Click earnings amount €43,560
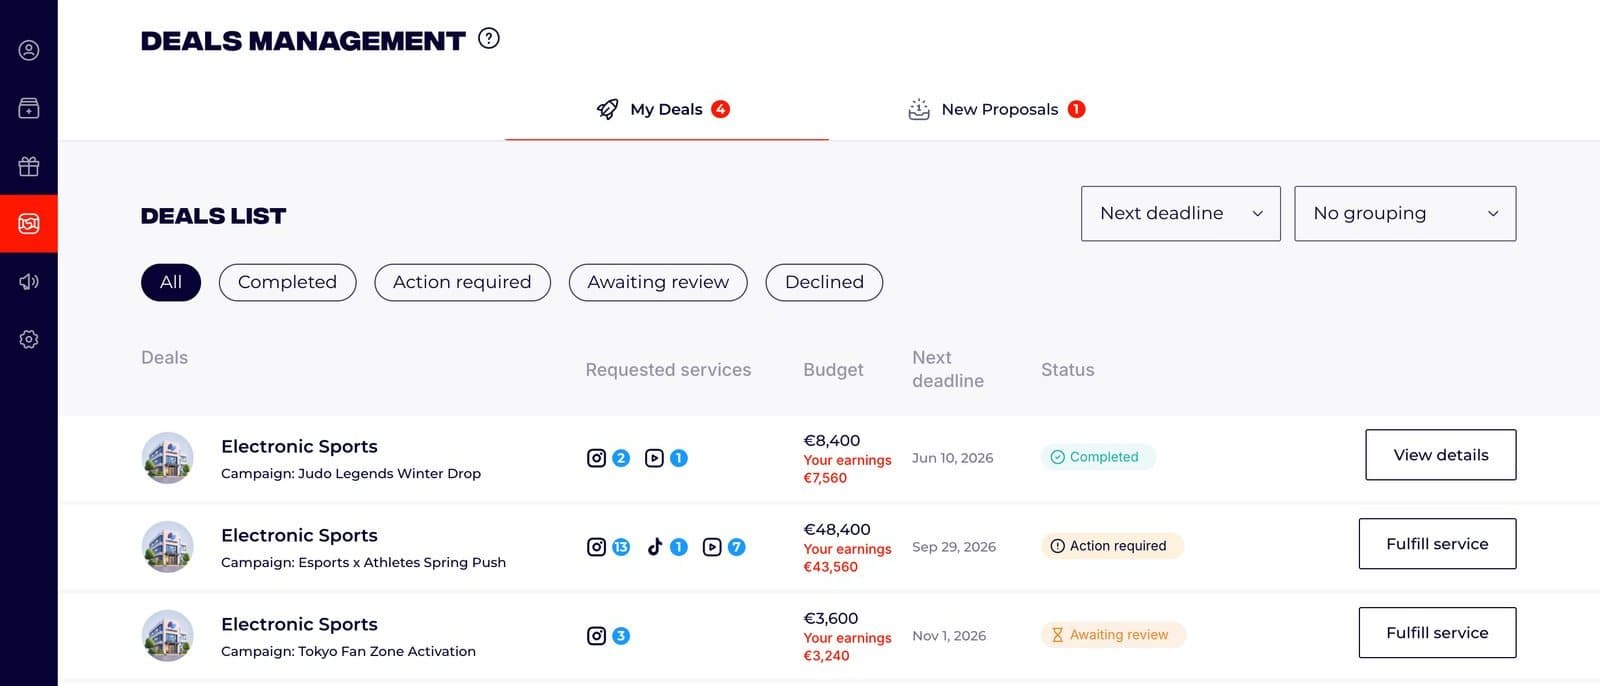This screenshot has width=1600, height=686. pos(831,567)
